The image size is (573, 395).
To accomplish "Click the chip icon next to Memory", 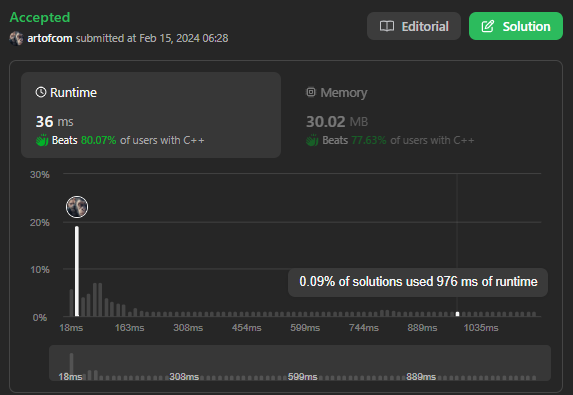I will click(x=311, y=92).
